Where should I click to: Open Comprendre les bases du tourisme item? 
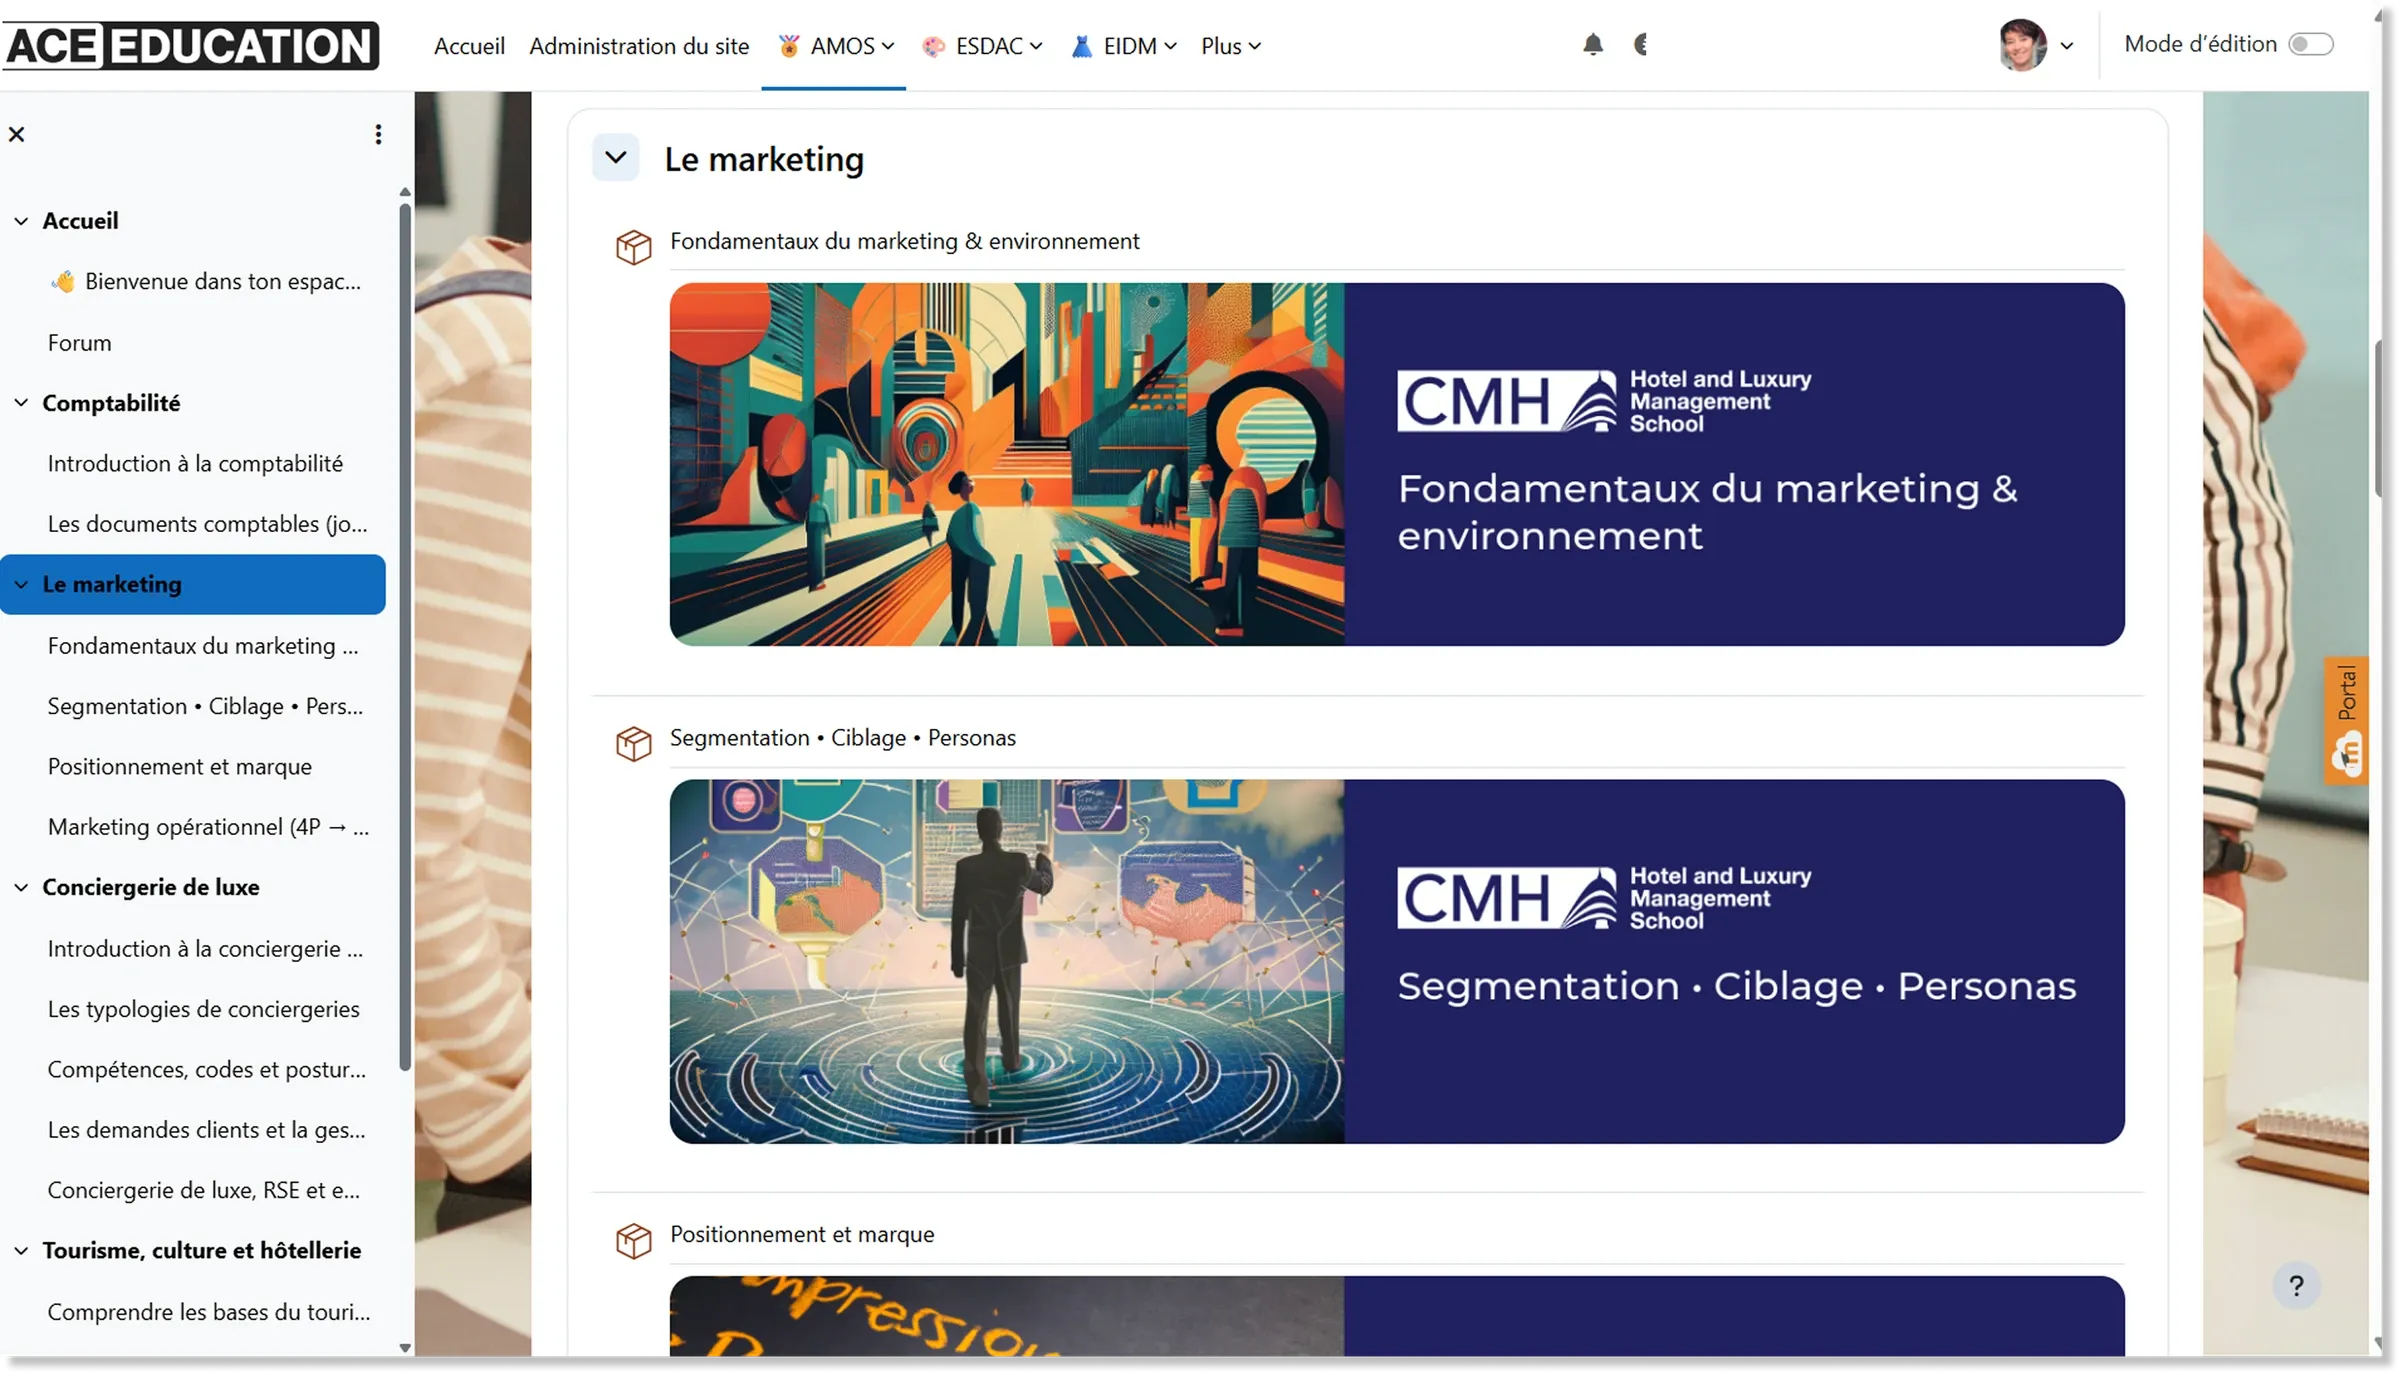[208, 1311]
